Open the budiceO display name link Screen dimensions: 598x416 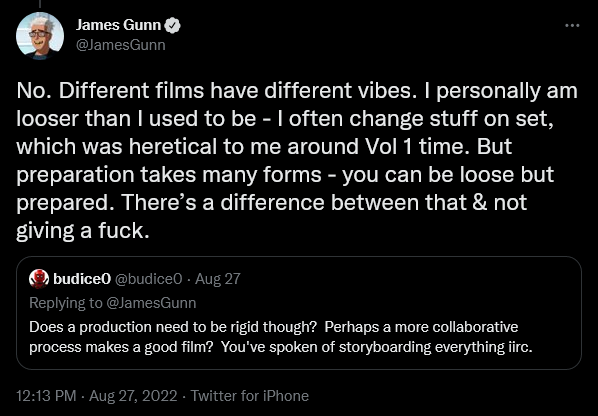(x=82, y=279)
